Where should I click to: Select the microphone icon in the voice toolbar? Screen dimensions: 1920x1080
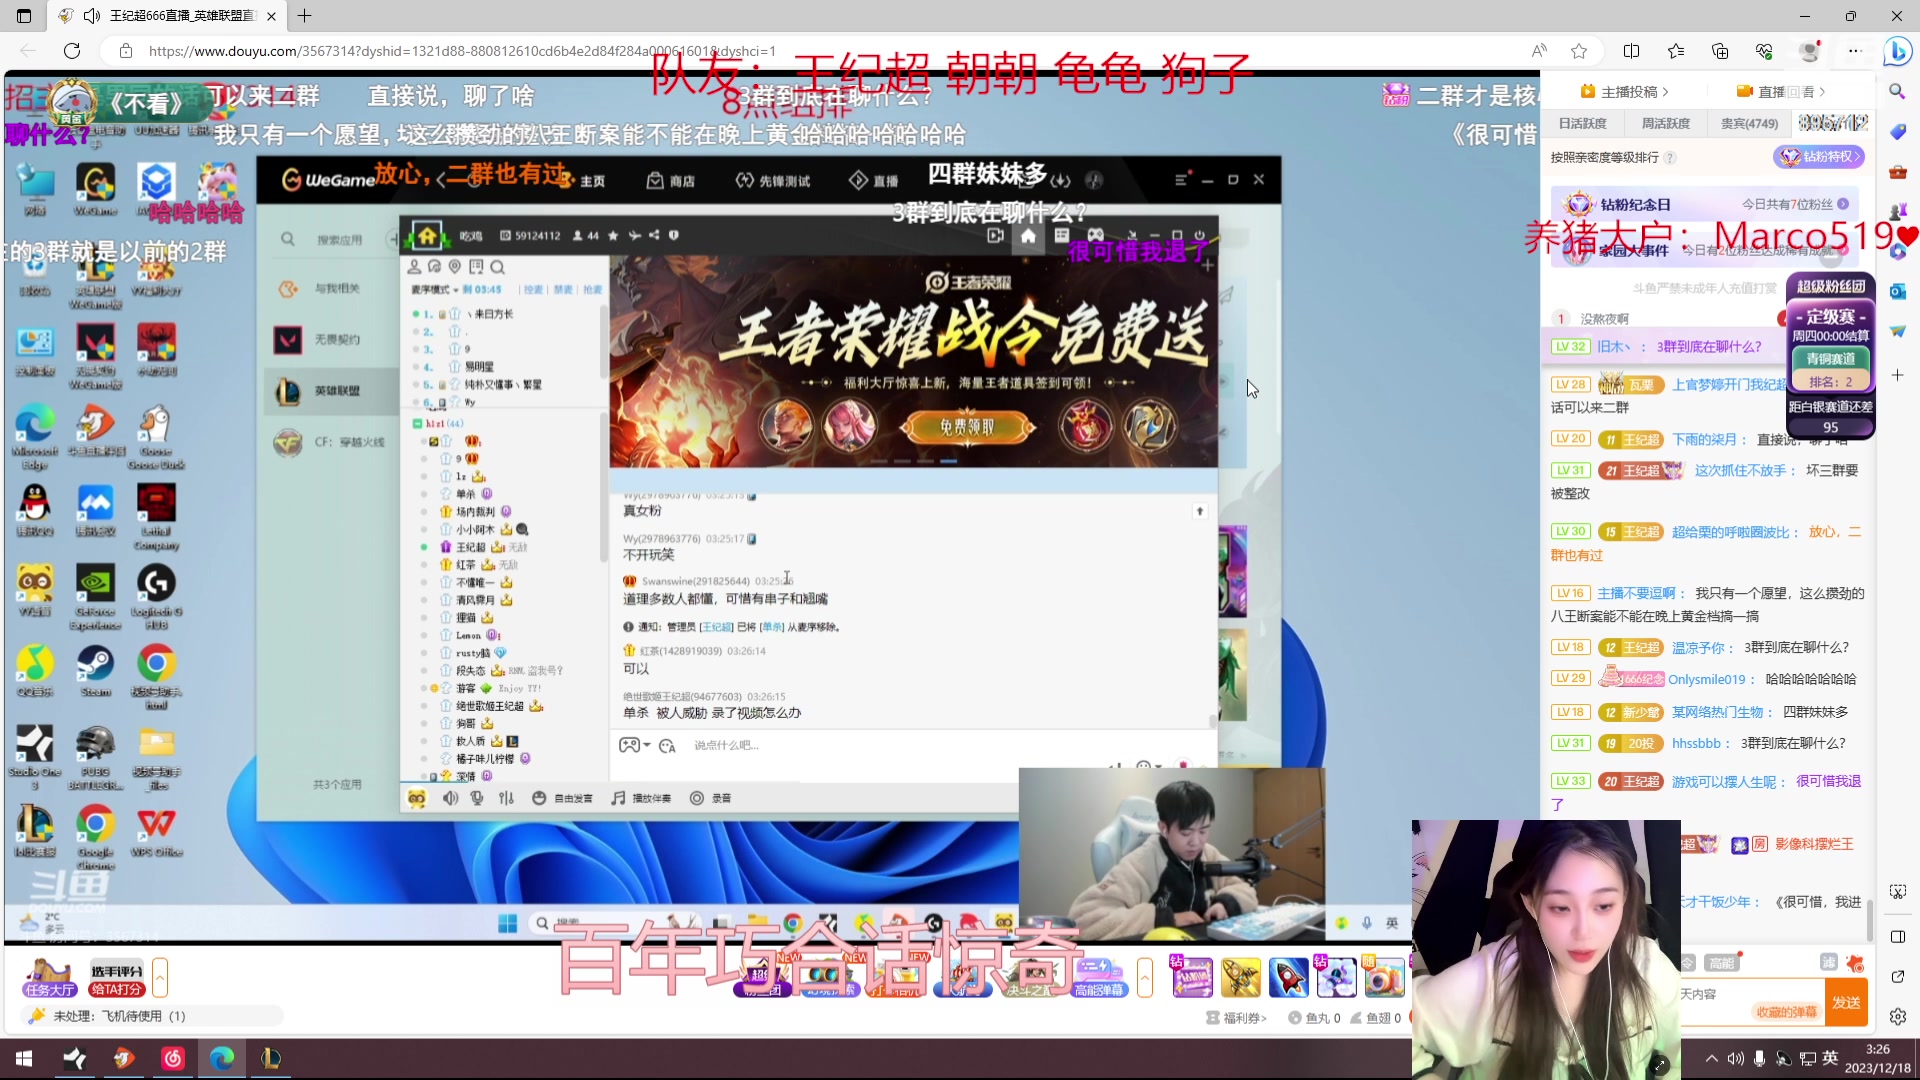pos(476,798)
